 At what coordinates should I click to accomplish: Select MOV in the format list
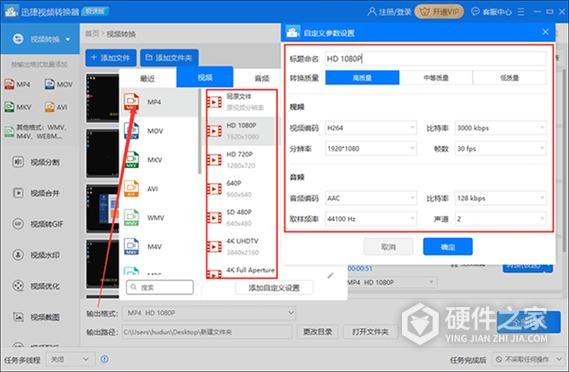(159, 131)
